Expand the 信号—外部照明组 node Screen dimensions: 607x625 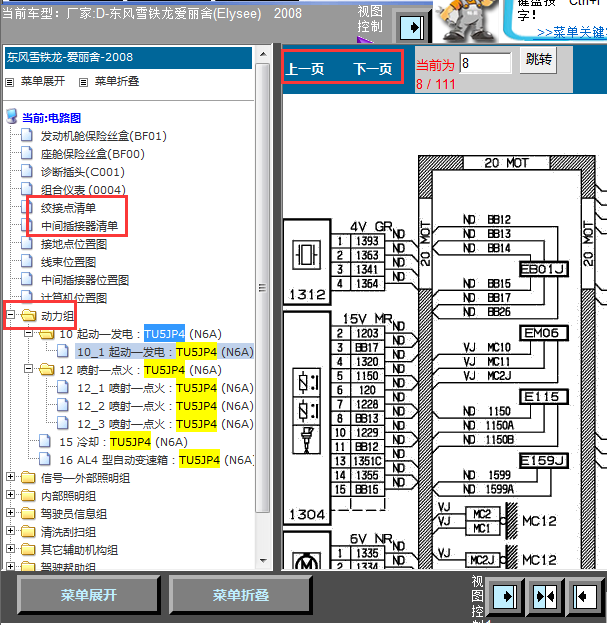(x=11, y=477)
